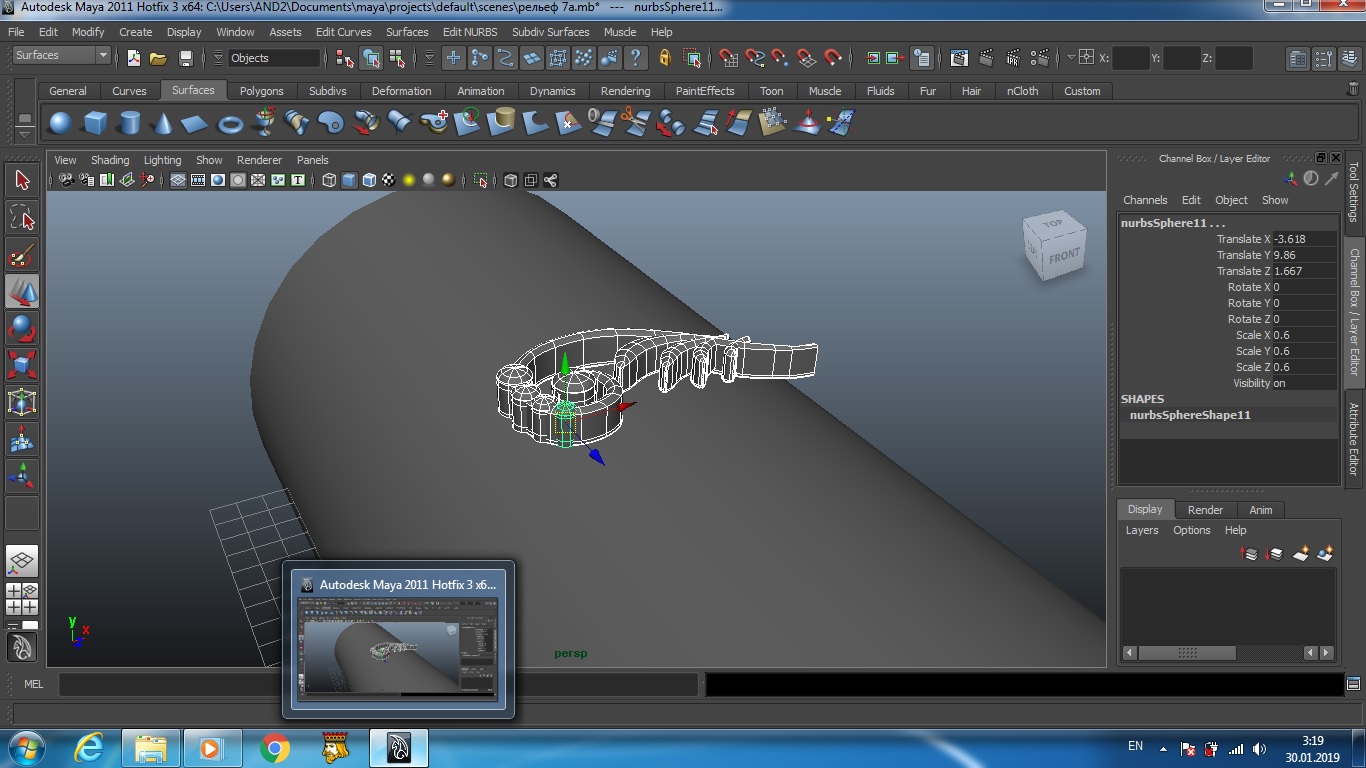Open shelf options menu arrow

point(25,134)
